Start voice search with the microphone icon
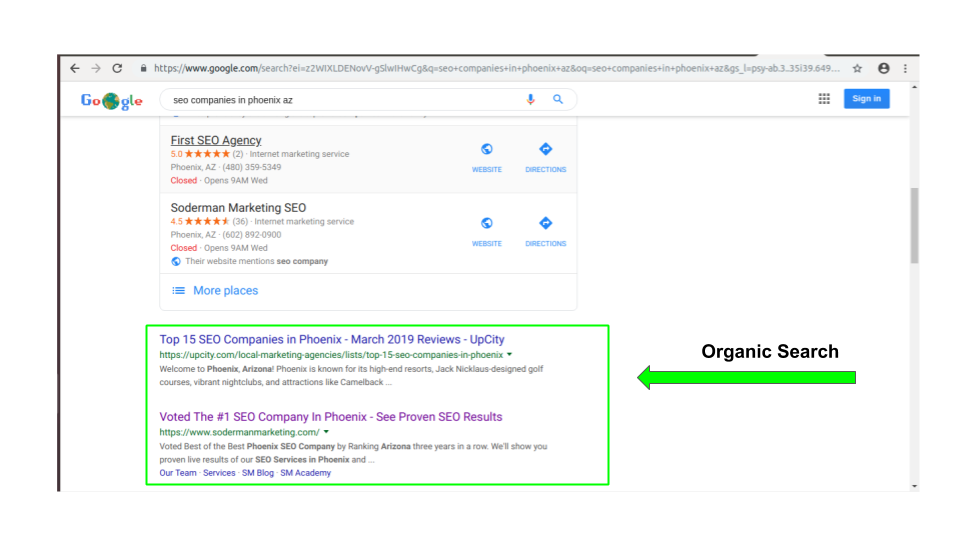This screenshot has height=540, width=960. click(x=530, y=99)
